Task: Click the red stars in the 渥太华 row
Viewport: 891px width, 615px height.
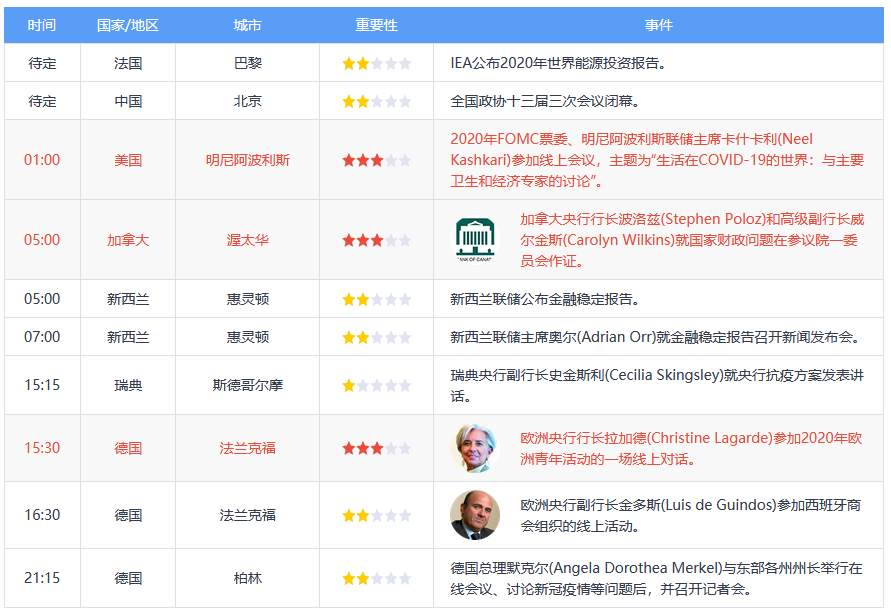Action: pyautogui.click(x=376, y=240)
